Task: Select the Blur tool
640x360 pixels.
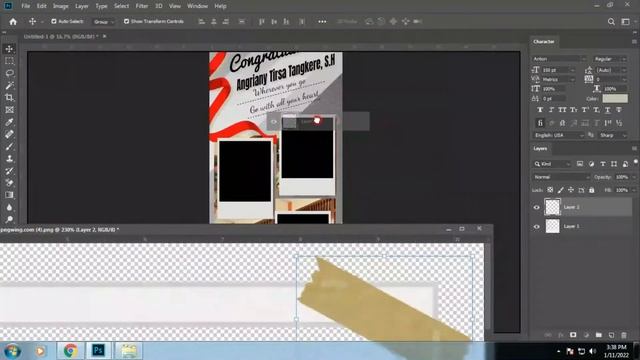Action: coord(9,207)
